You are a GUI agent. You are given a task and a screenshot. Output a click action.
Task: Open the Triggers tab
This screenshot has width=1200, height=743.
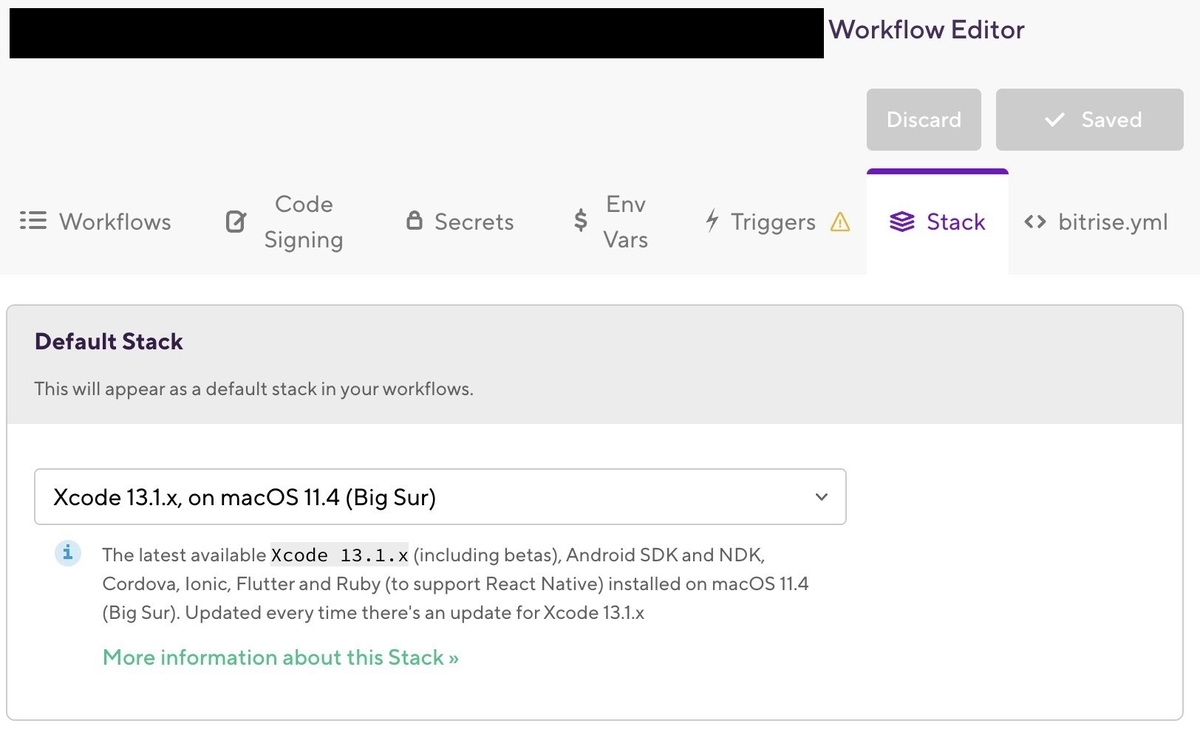[x=777, y=222]
